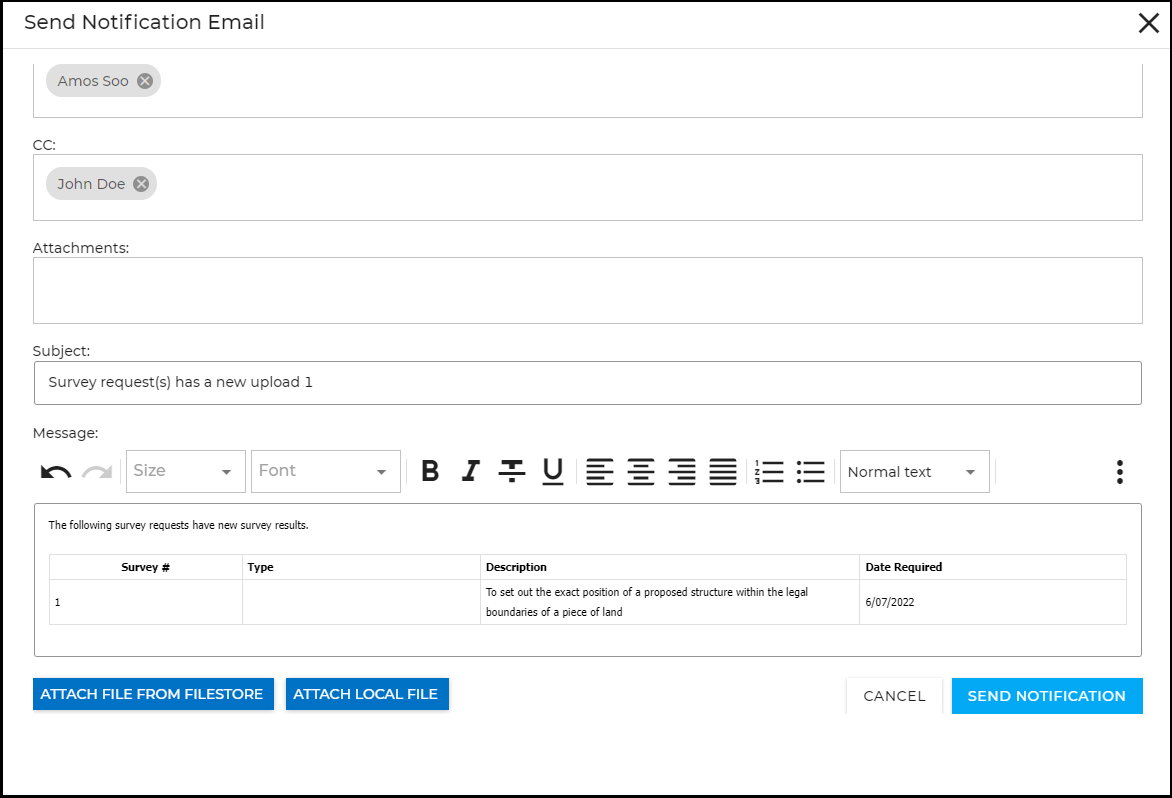1172x798 pixels.
Task: Apply strikethrough formatting
Action: coord(512,471)
